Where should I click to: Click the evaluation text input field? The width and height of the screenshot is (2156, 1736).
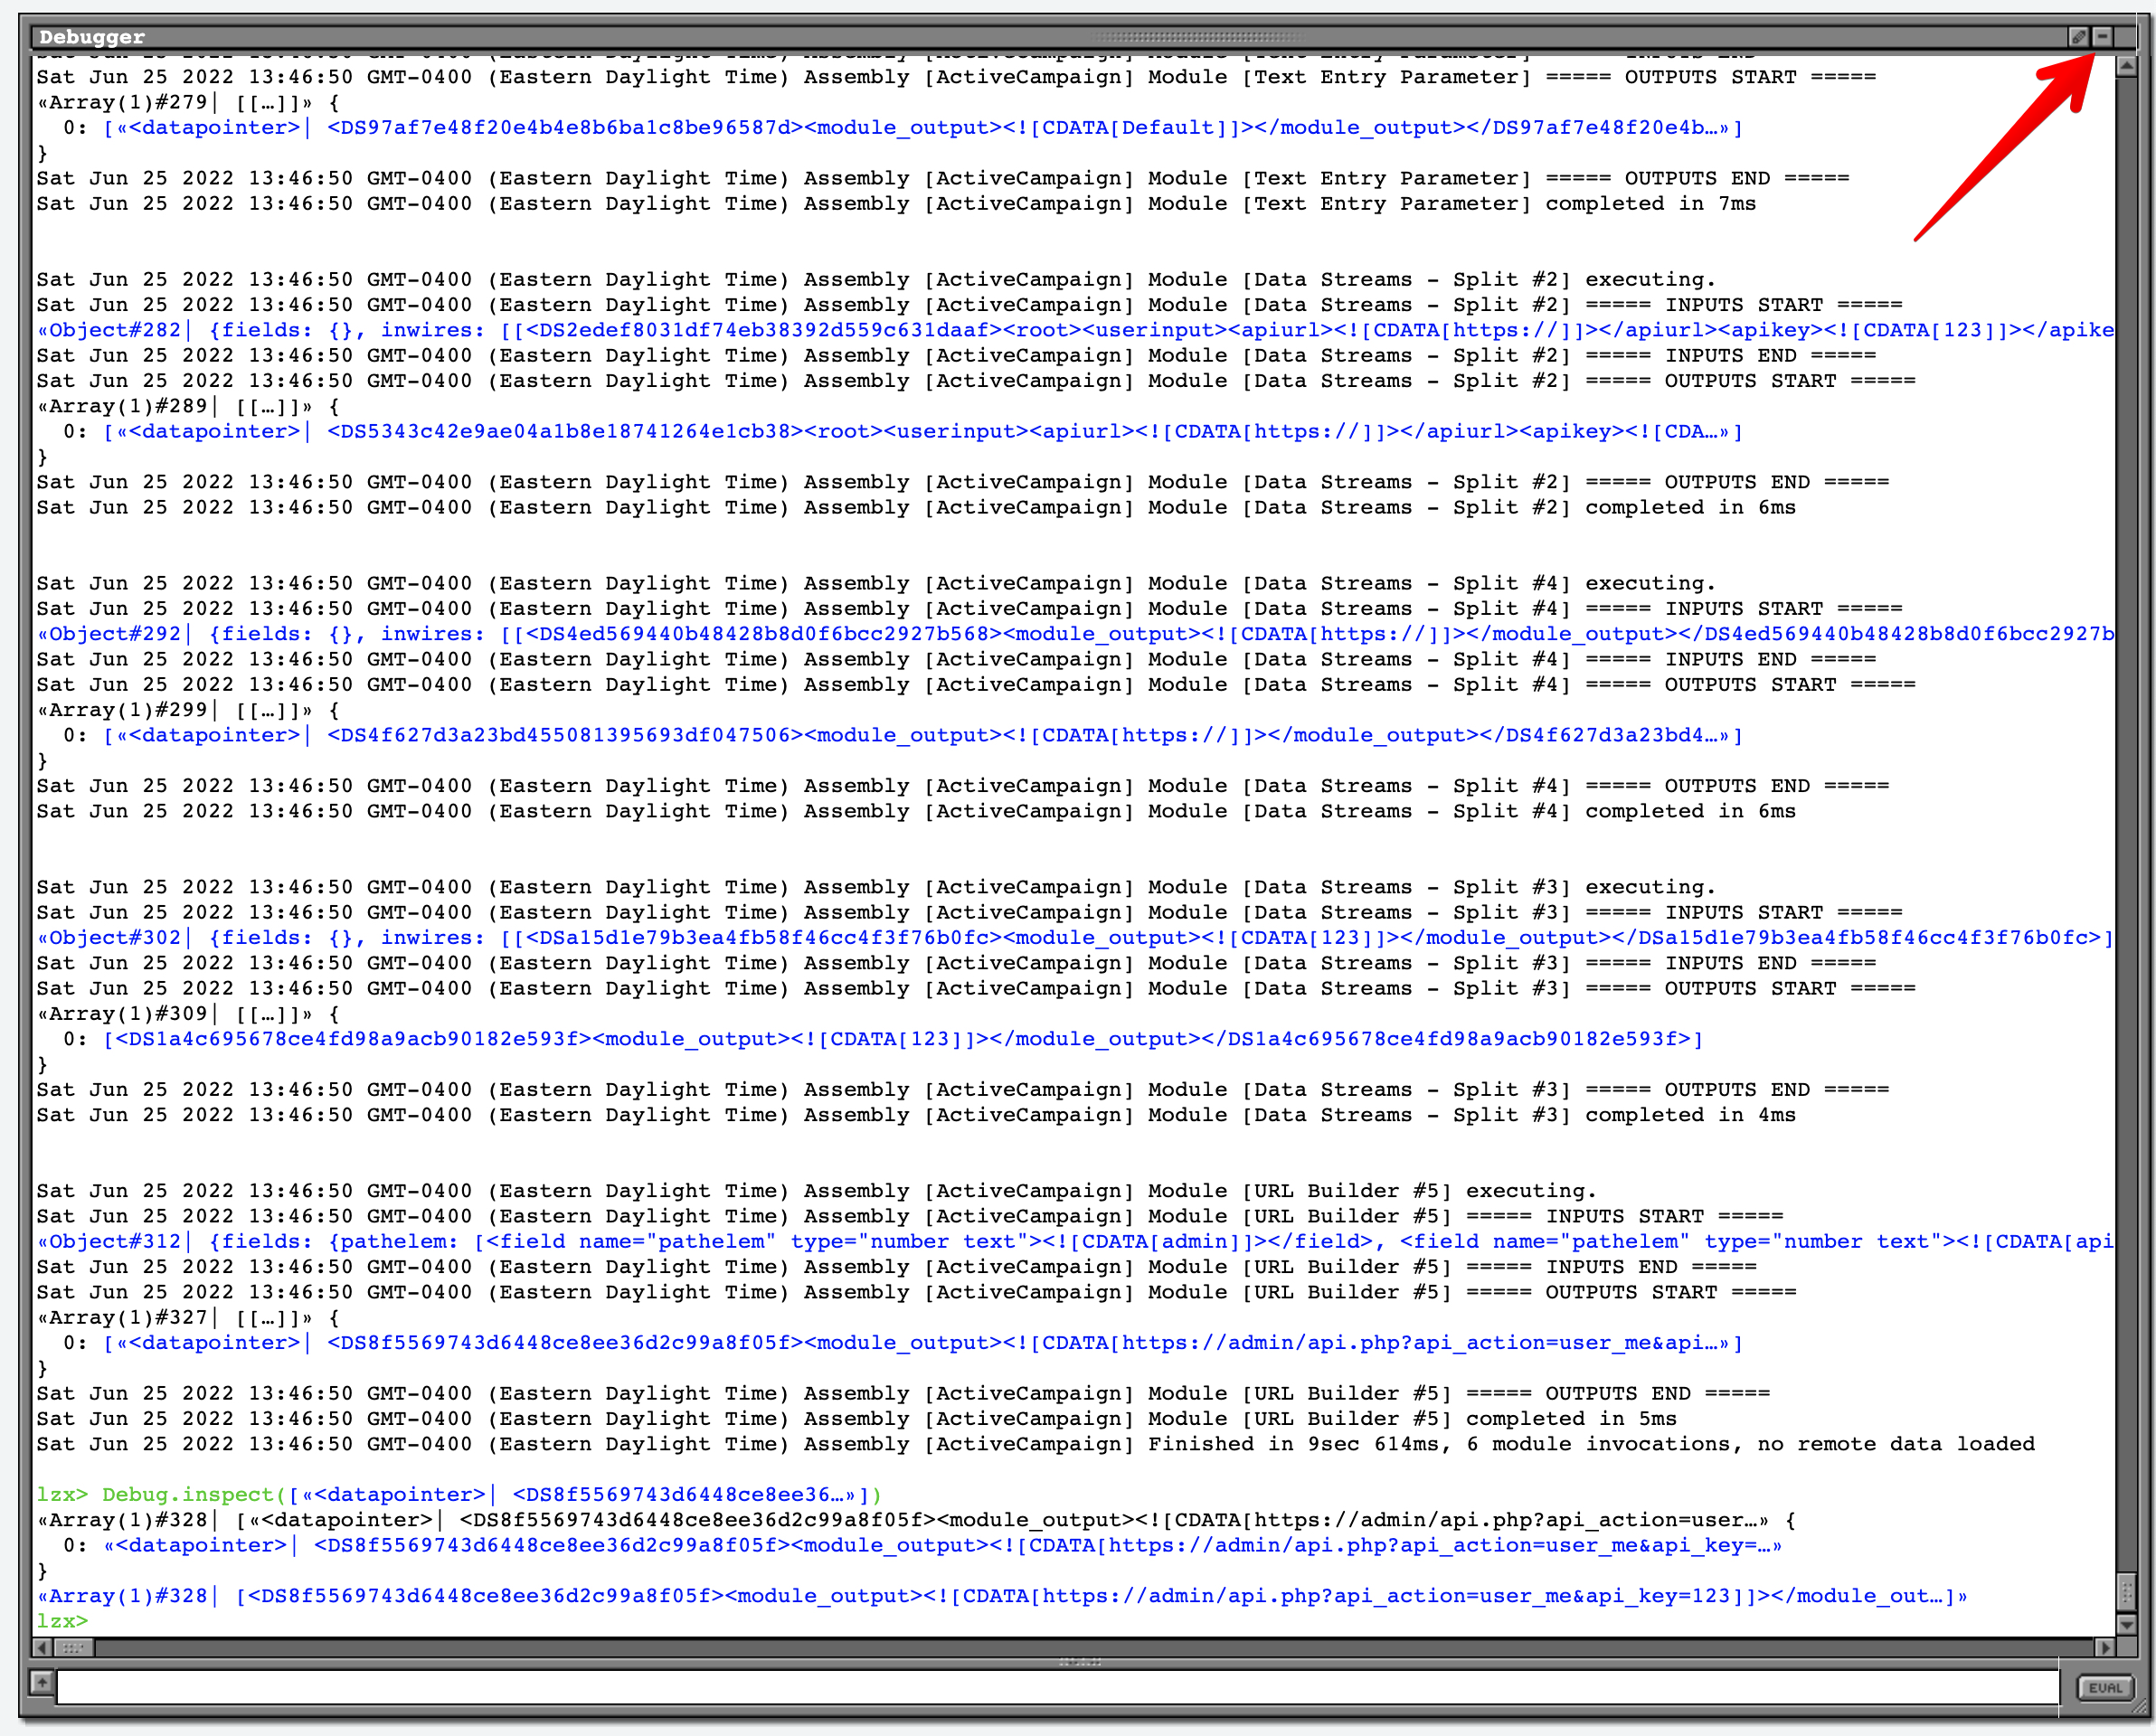[x=1056, y=1687]
